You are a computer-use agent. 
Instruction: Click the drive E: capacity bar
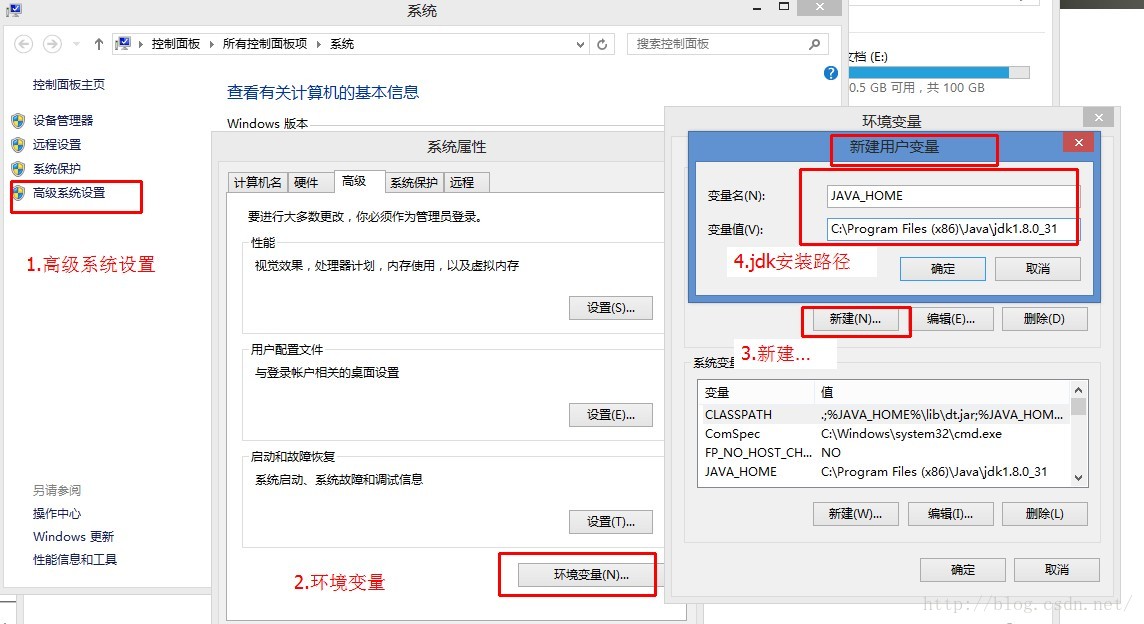tap(939, 73)
